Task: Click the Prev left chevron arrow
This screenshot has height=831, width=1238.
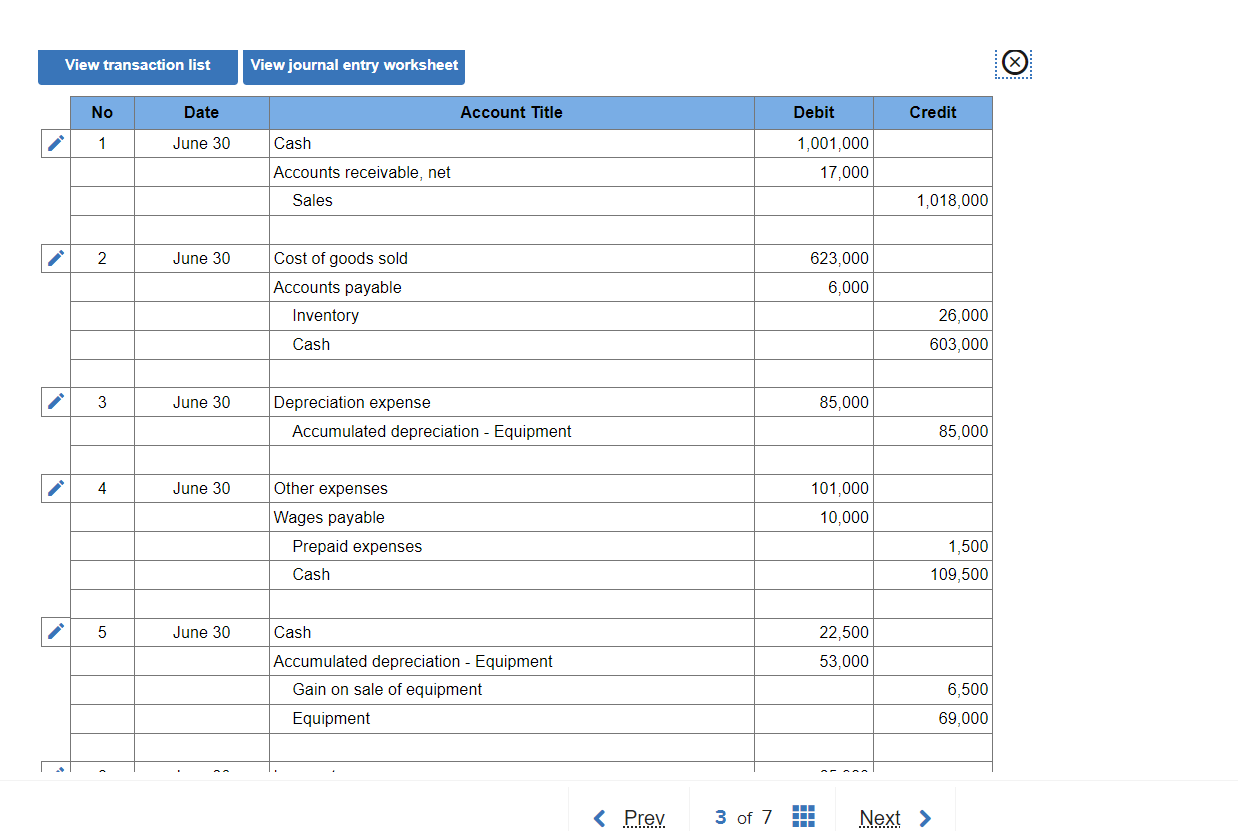Action: click(x=599, y=818)
